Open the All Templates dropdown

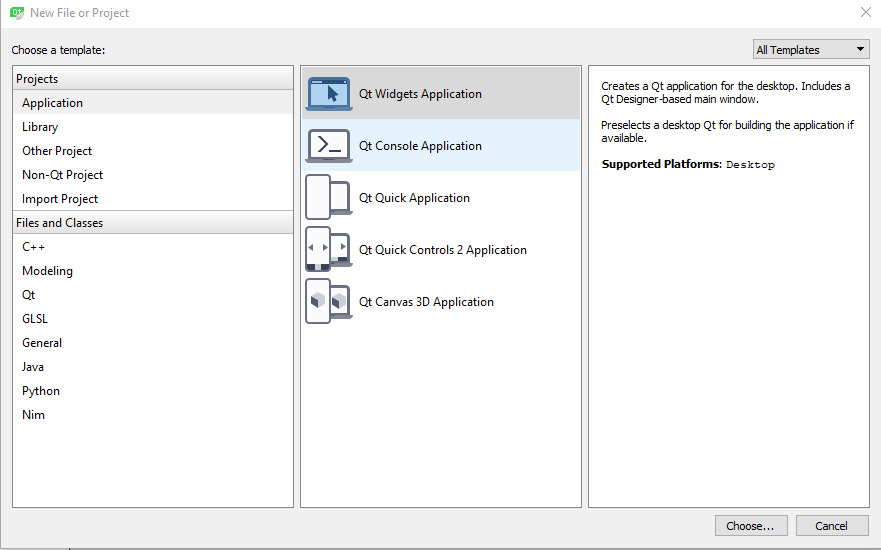tap(811, 49)
